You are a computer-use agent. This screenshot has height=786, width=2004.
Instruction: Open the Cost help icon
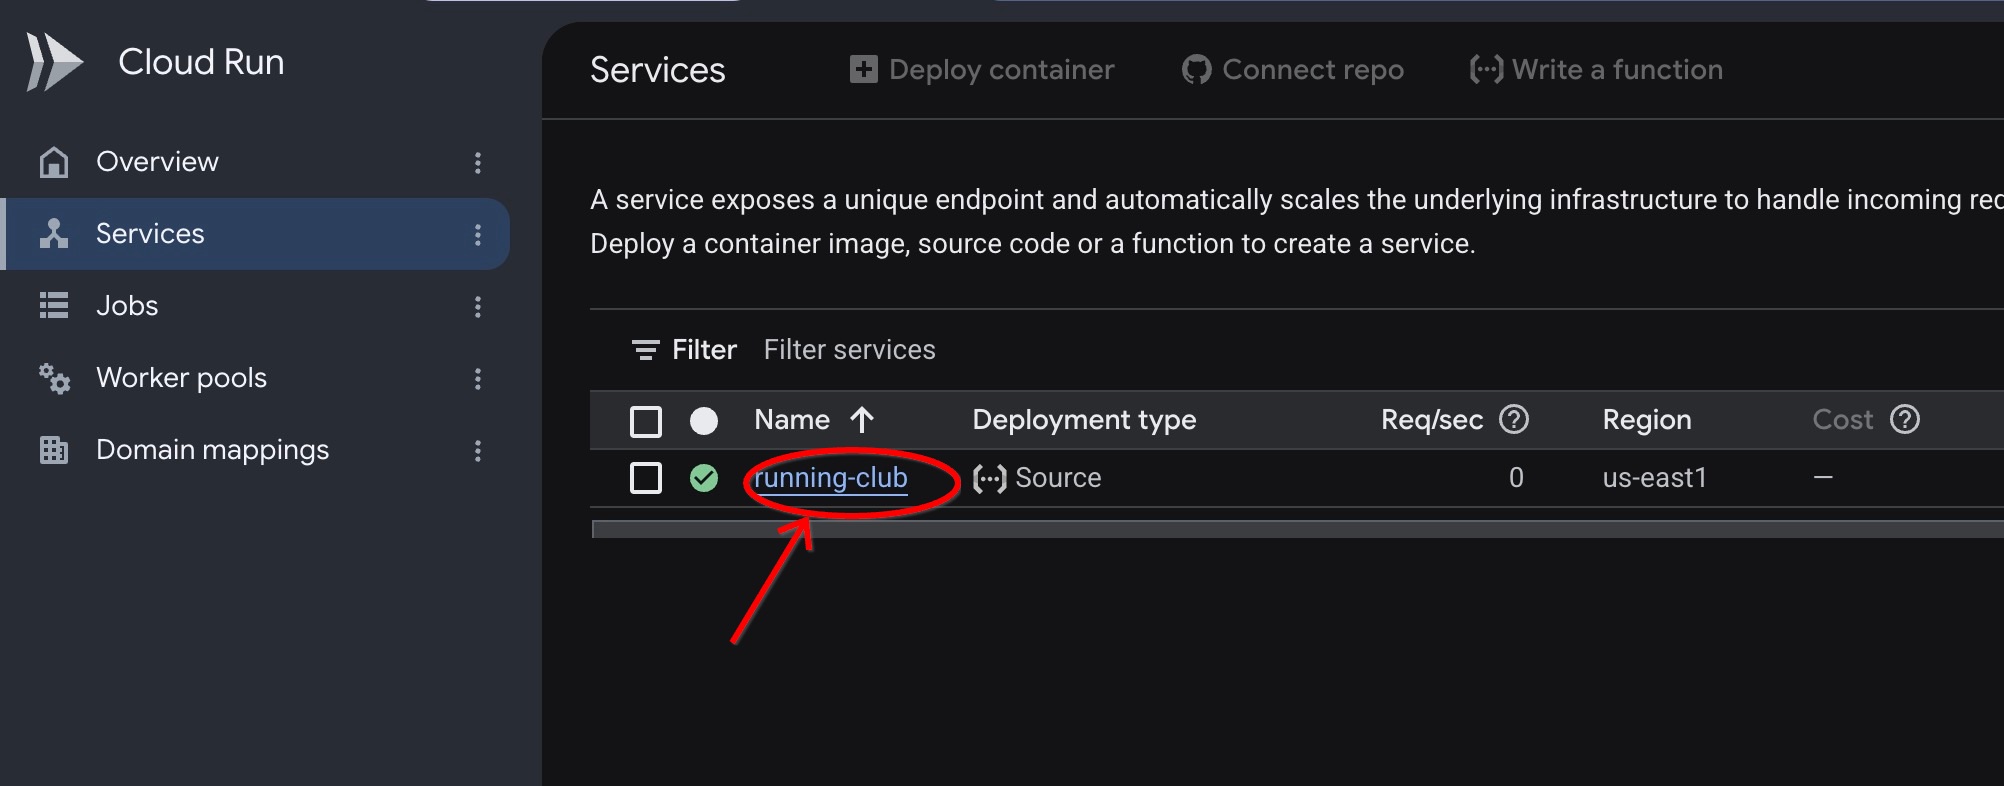point(1905,420)
